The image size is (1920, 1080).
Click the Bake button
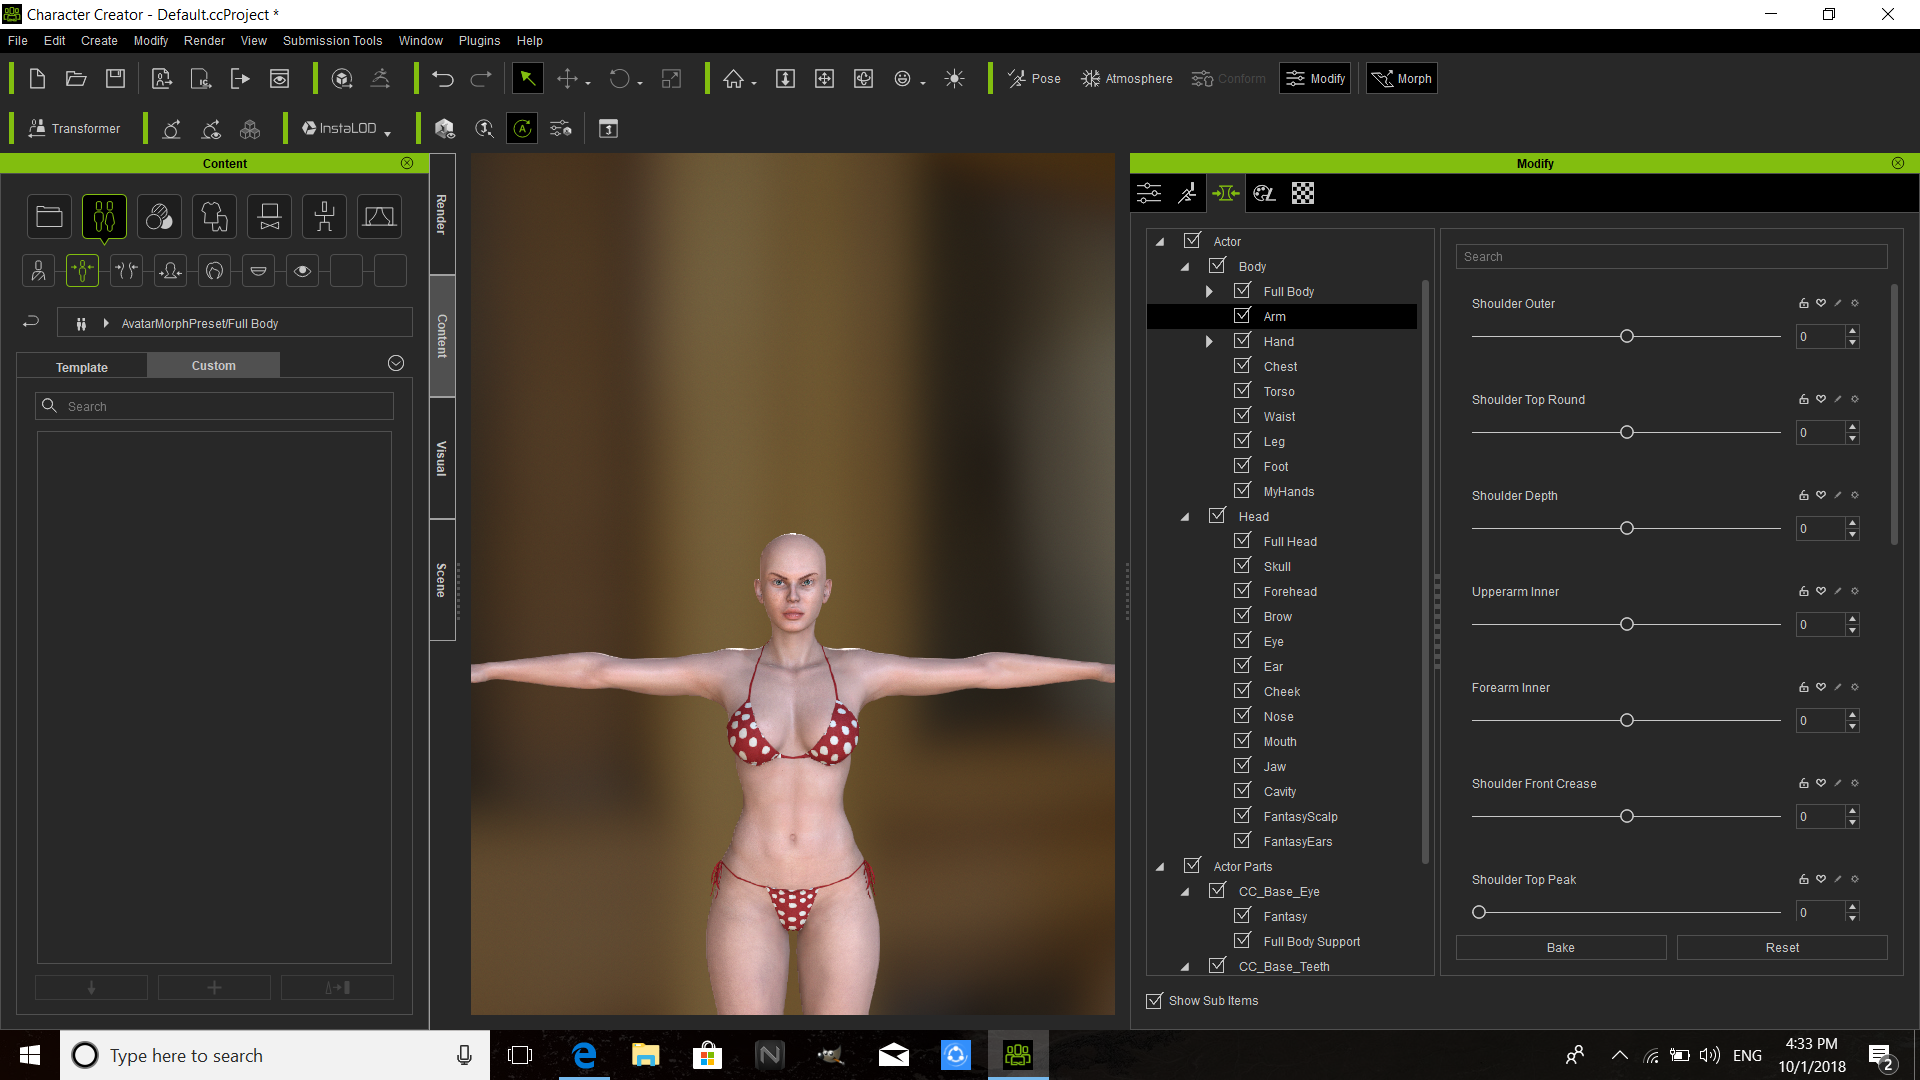(x=1560, y=947)
